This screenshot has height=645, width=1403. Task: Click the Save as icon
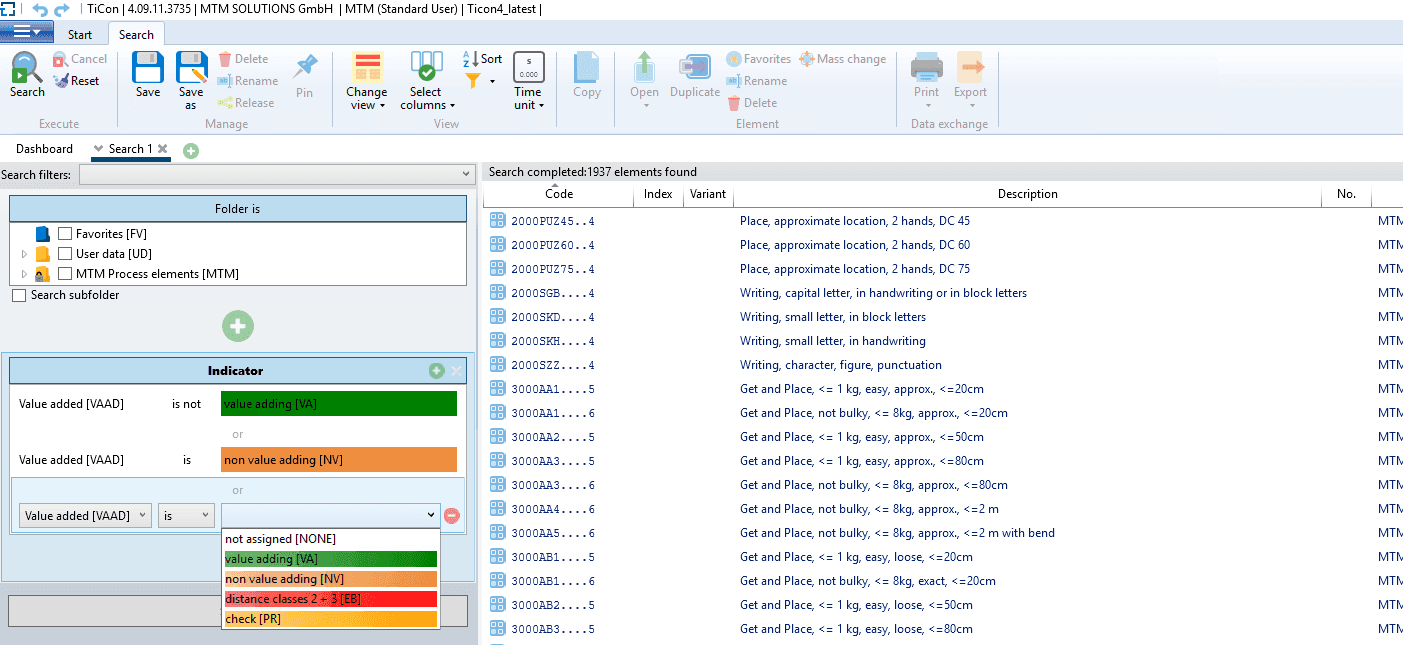point(191,69)
